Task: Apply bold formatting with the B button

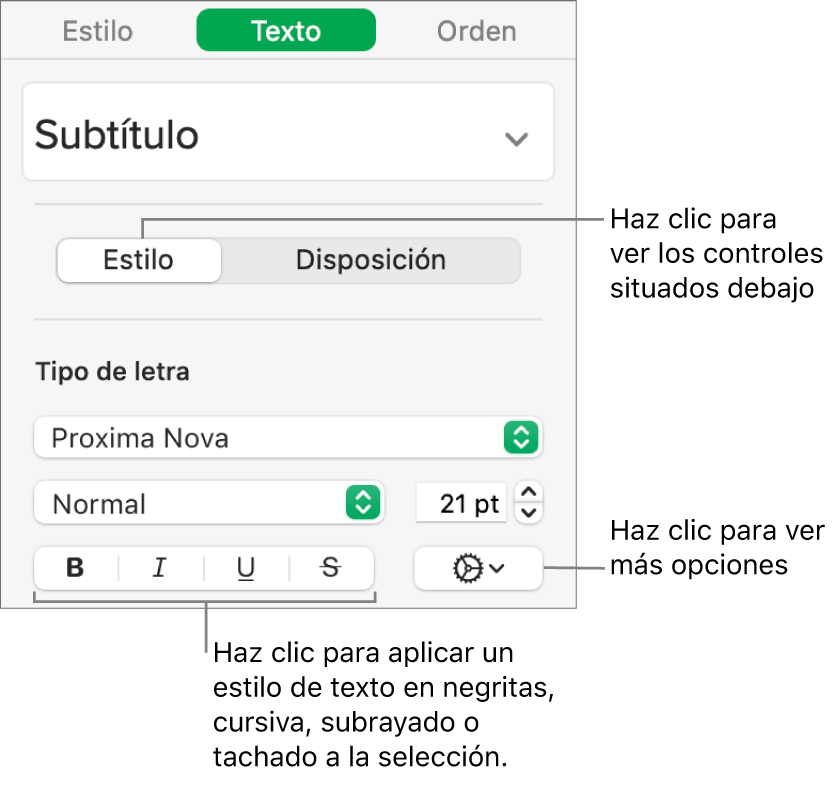Action: (x=75, y=568)
